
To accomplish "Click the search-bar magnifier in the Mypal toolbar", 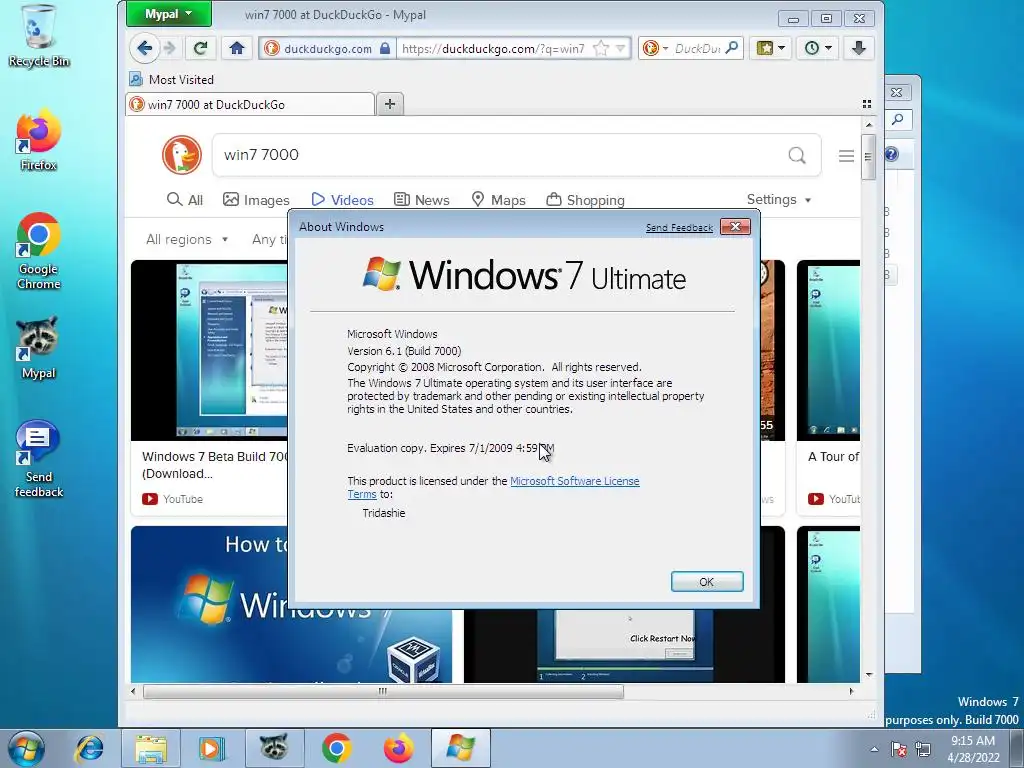I will [732, 48].
